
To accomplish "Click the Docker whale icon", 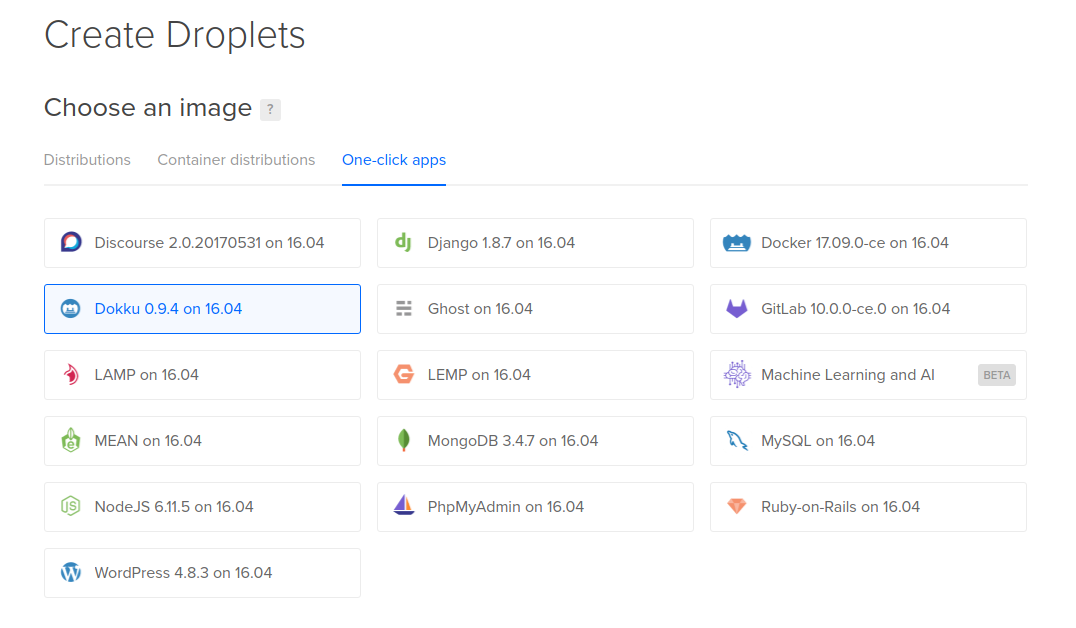I will [x=736, y=243].
